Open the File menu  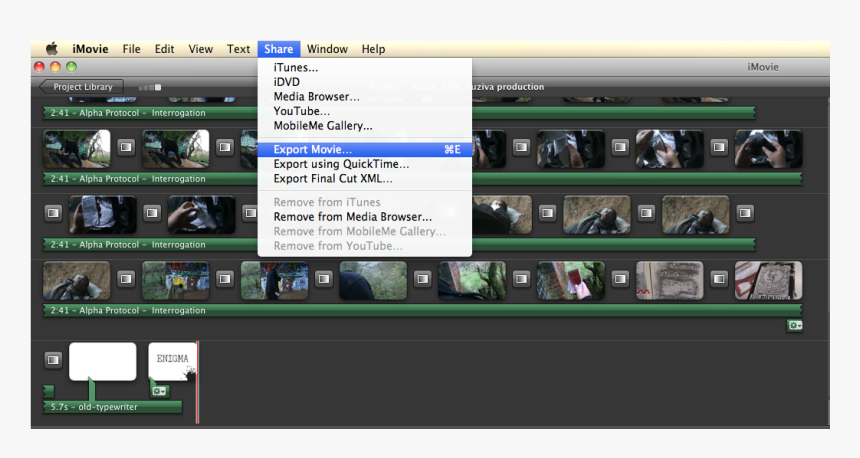[x=131, y=49]
